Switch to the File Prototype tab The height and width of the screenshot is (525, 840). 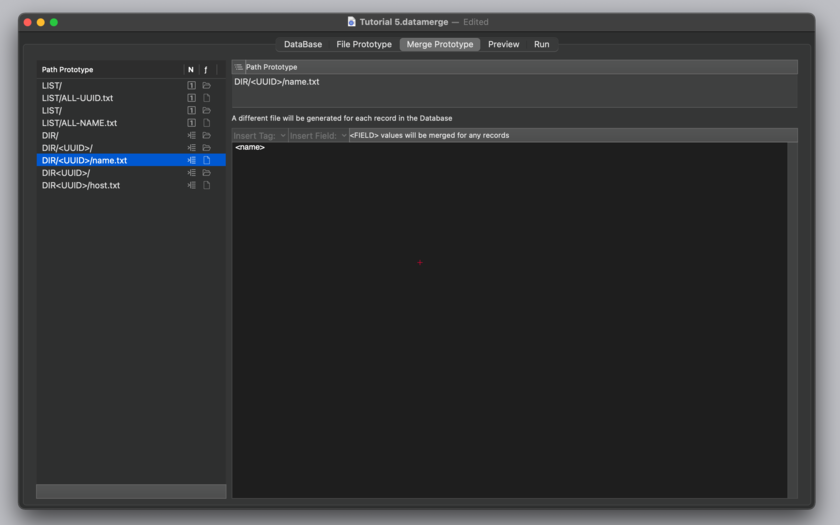pos(364,44)
